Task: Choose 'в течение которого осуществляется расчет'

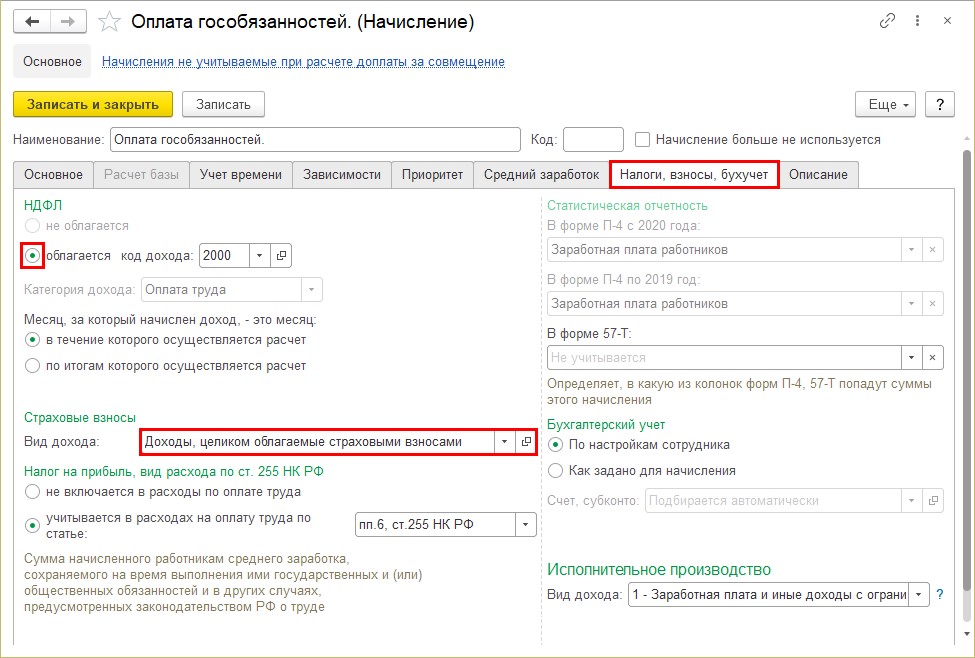Action: click(x=32, y=340)
